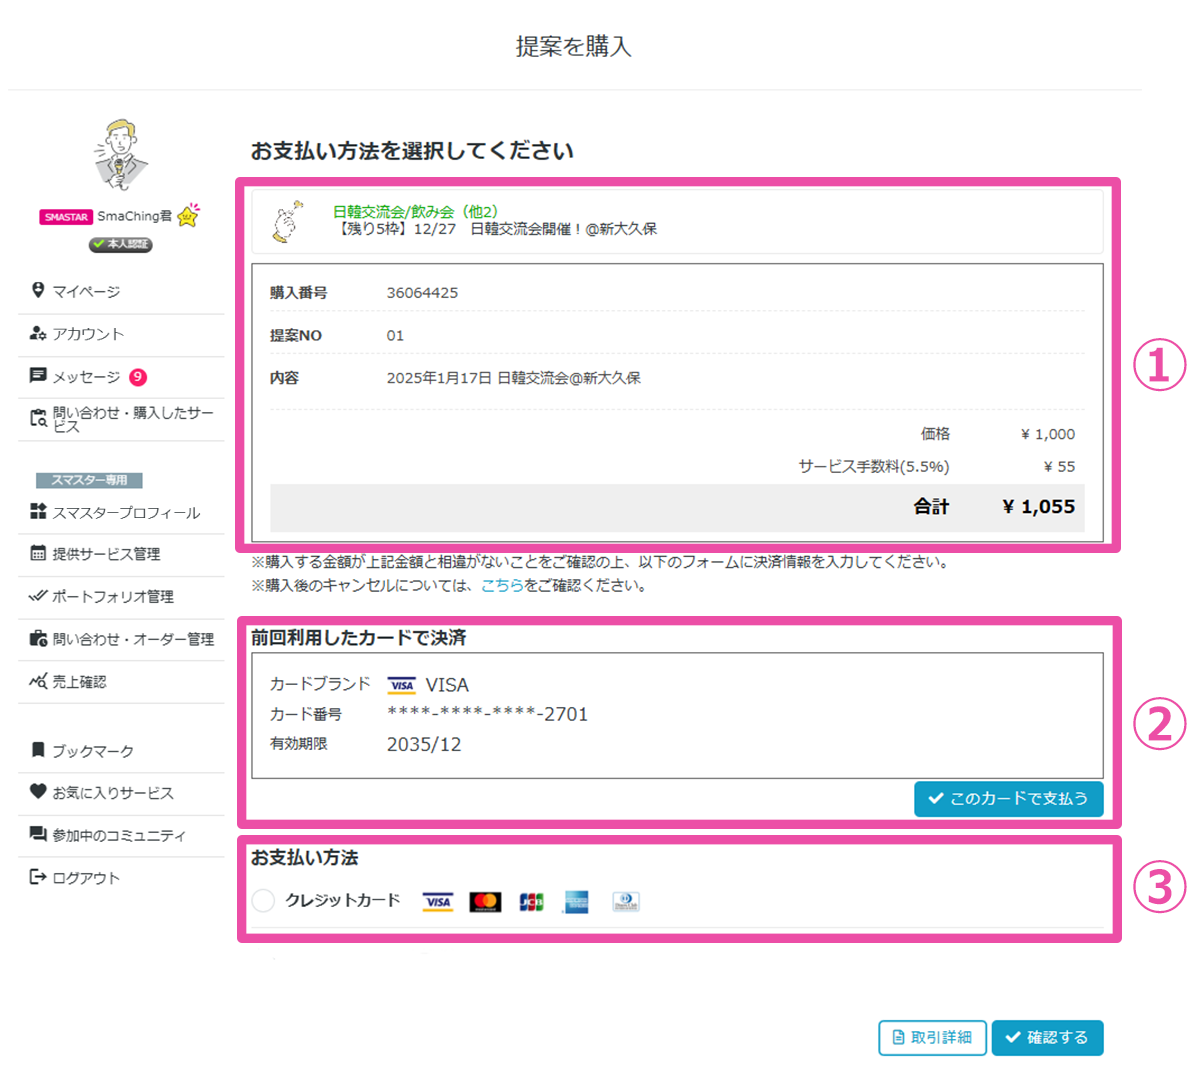Click the account settings person icon
1200x1084 pixels.
point(38,333)
